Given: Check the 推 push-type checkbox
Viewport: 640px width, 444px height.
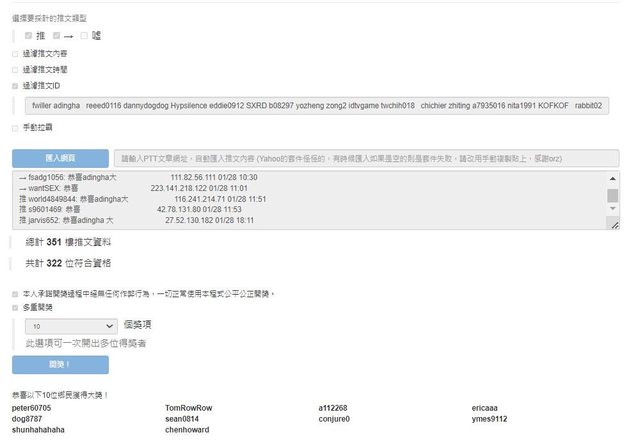Looking at the screenshot, I should (x=29, y=36).
